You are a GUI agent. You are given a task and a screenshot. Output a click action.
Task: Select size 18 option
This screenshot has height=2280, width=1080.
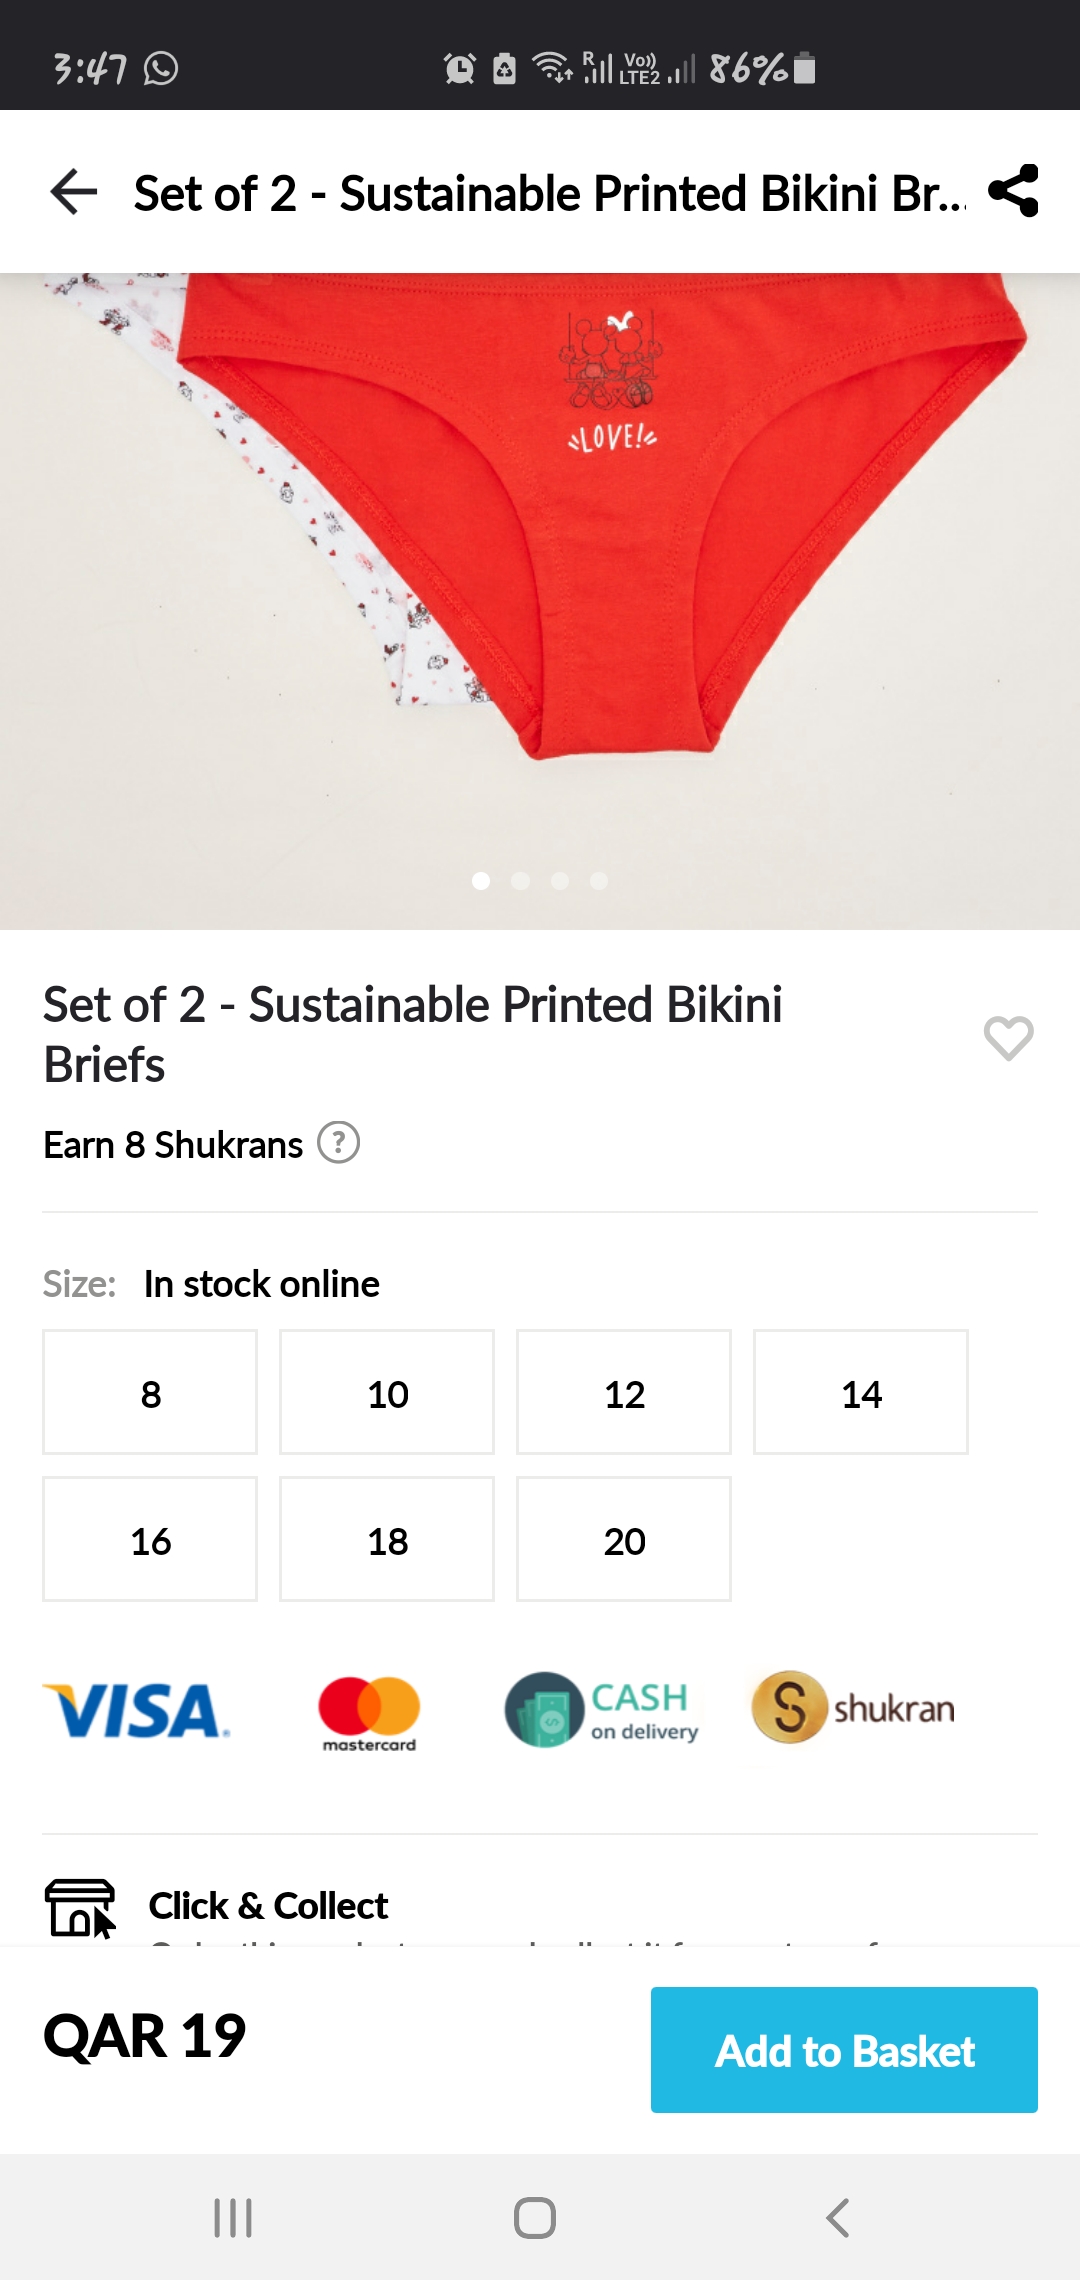point(387,1539)
